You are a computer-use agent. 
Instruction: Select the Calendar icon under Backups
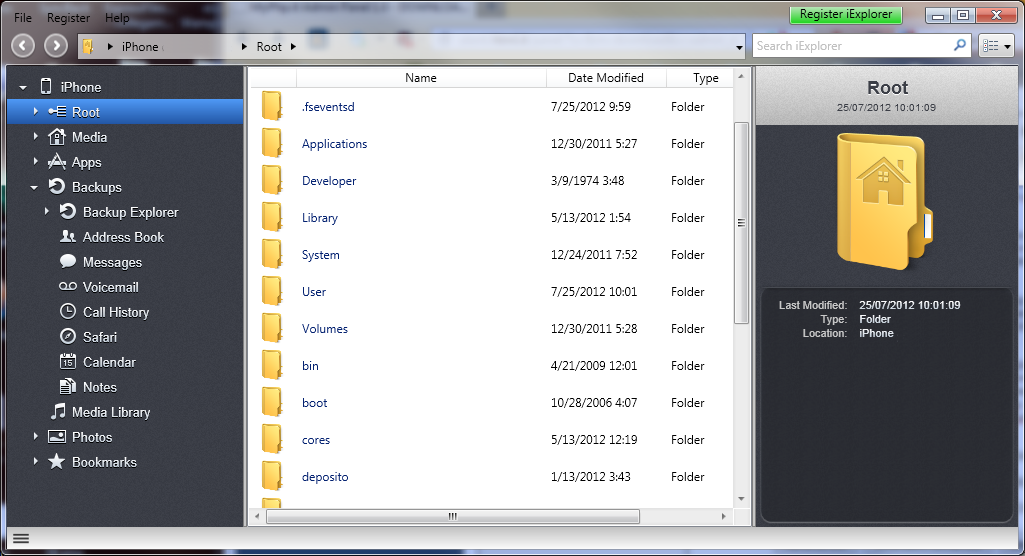[68, 362]
